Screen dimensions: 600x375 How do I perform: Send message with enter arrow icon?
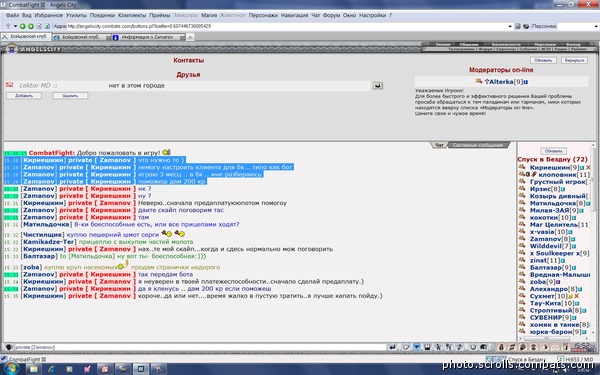click(392, 347)
